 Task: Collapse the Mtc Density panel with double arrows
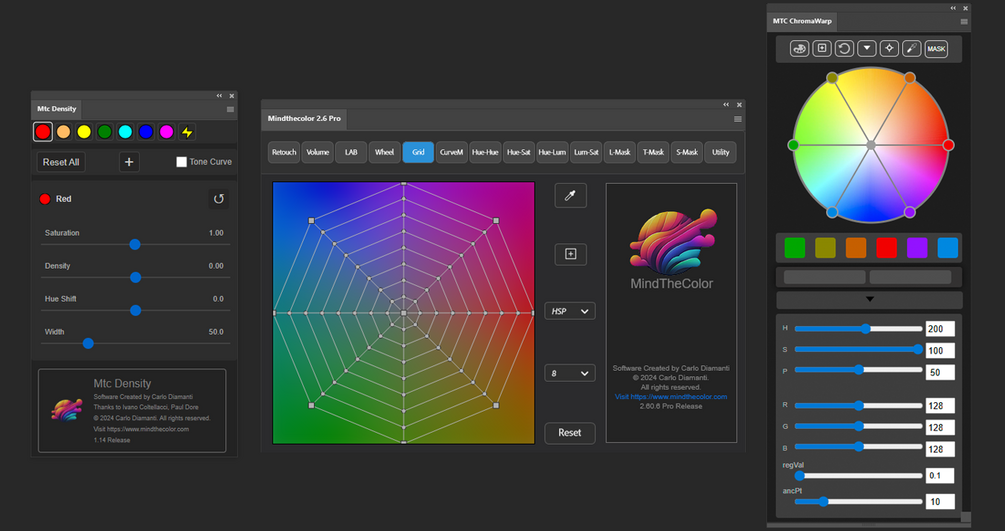pyautogui.click(x=219, y=96)
